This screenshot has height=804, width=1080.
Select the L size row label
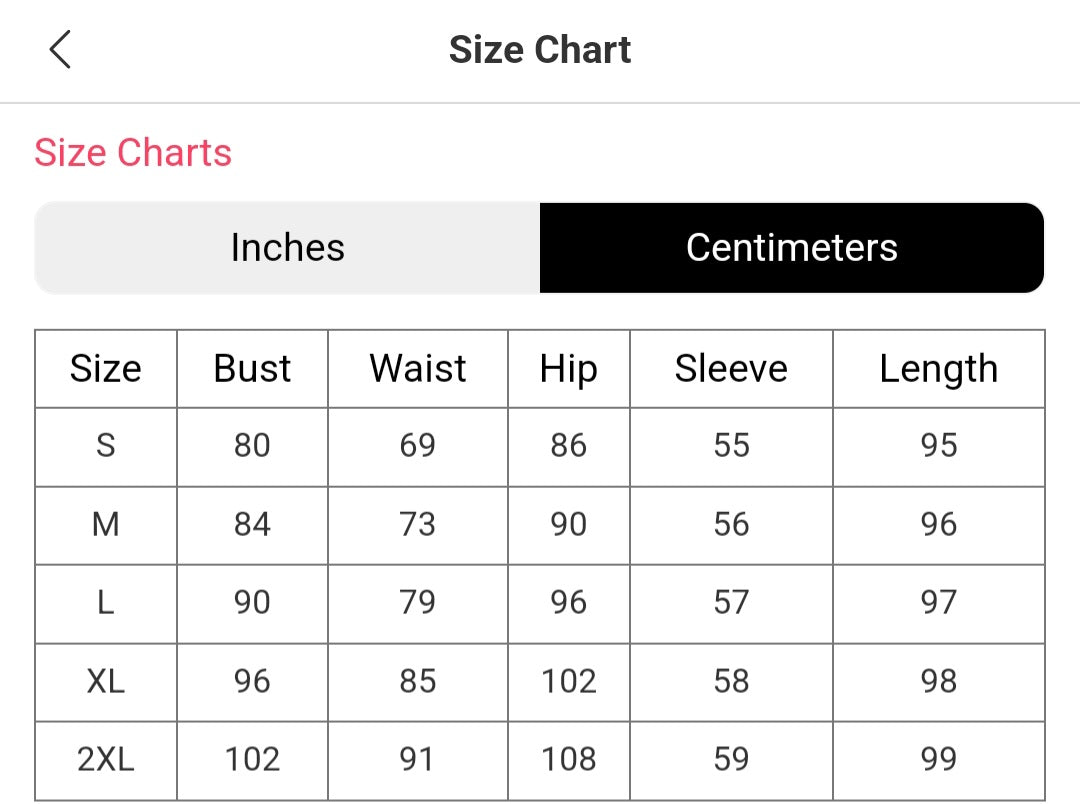(105, 603)
